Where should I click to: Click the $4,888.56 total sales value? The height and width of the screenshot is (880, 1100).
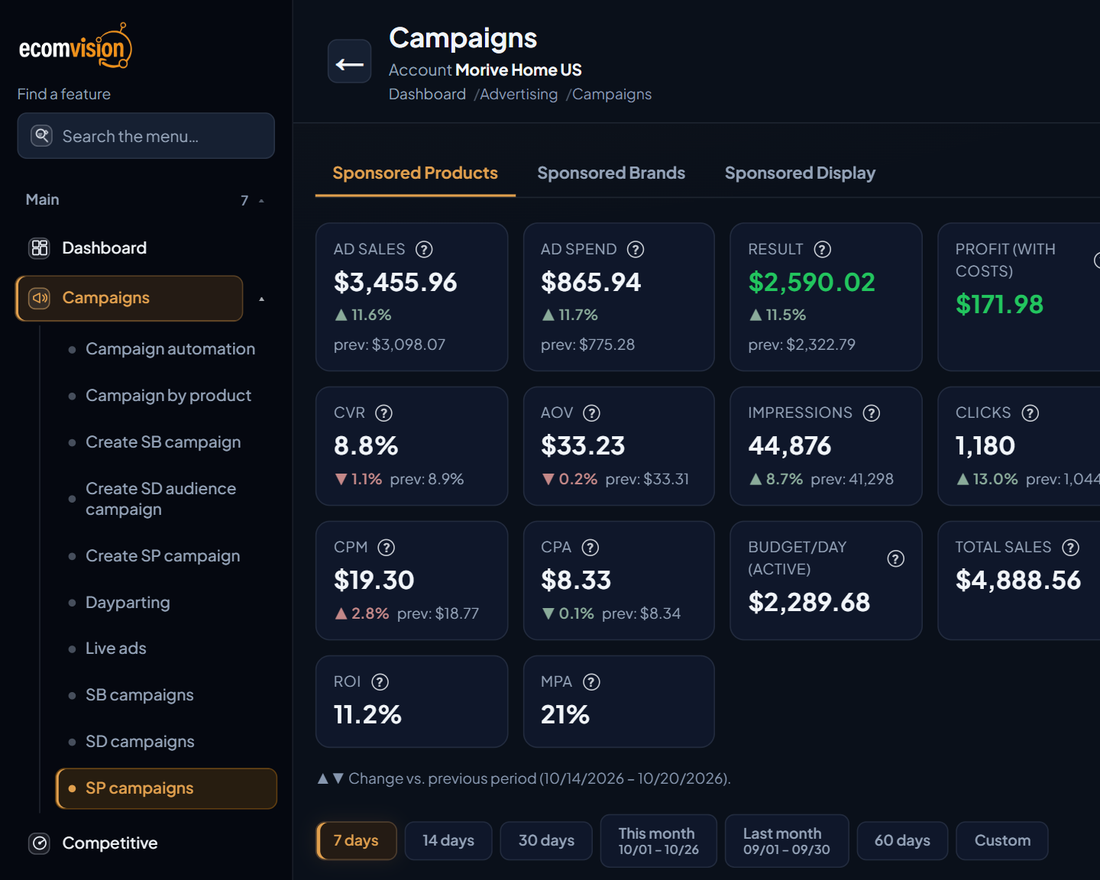pos(1018,580)
